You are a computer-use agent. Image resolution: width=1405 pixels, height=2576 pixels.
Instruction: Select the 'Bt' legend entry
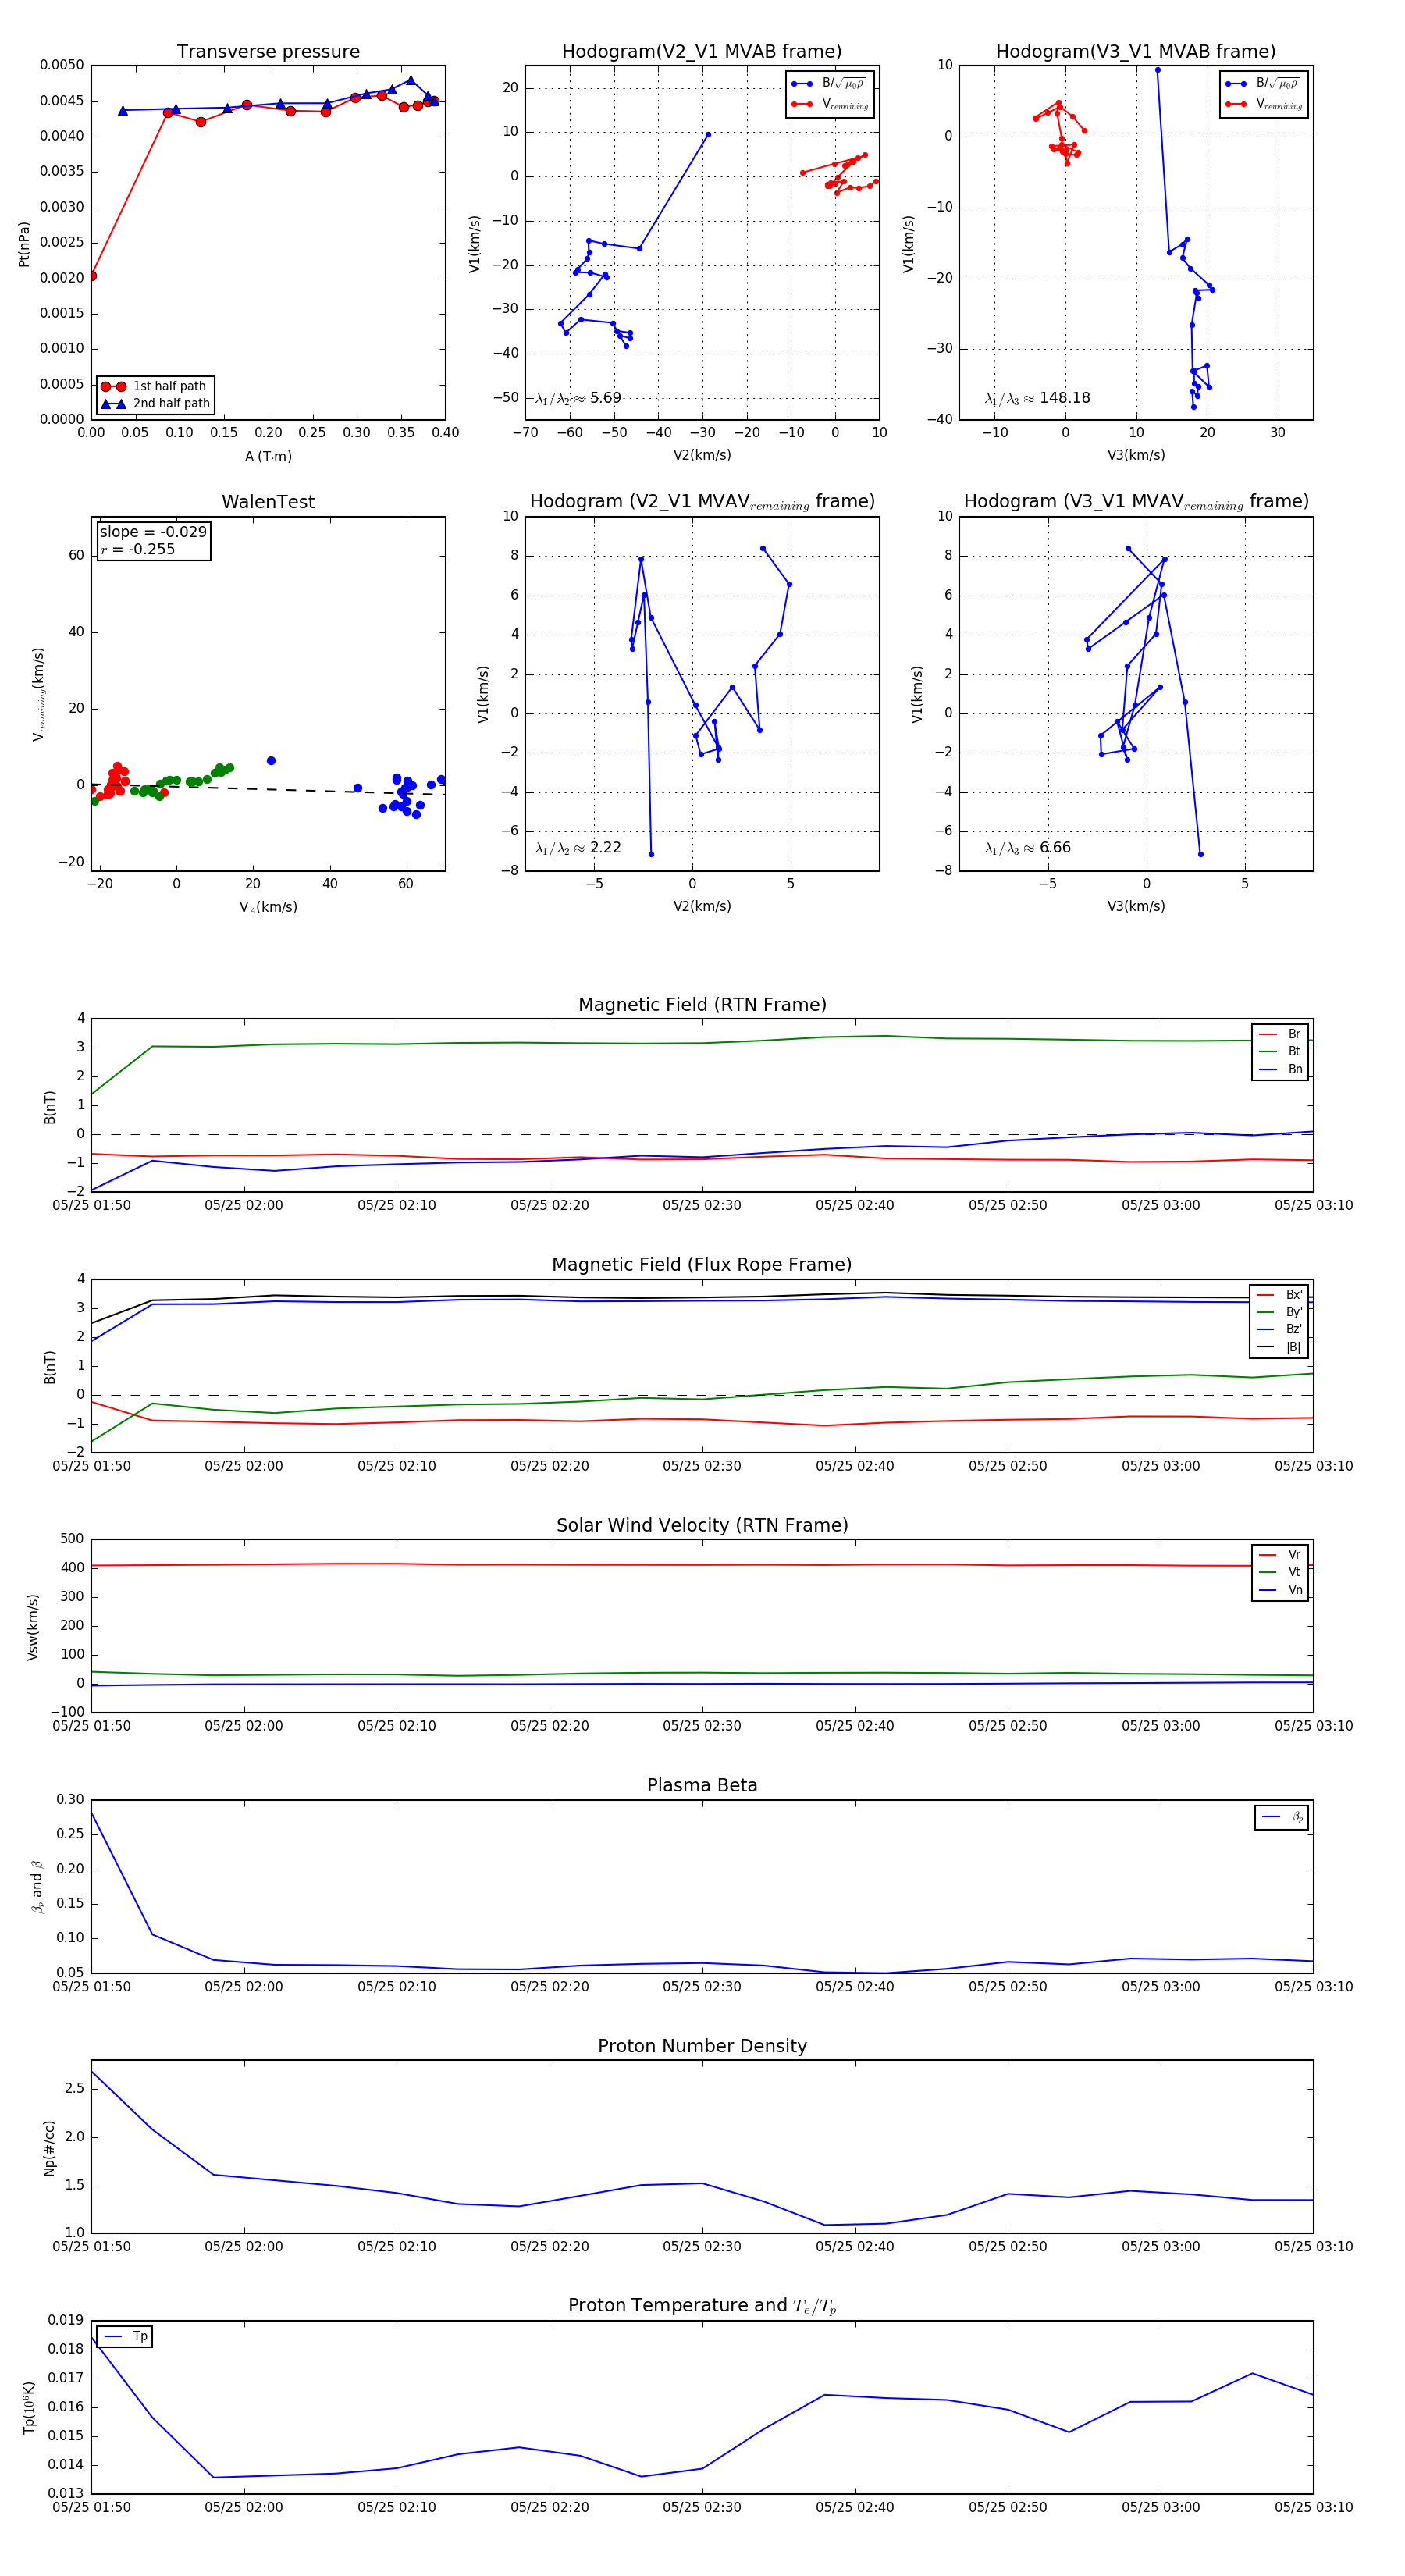point(1281,1052)
